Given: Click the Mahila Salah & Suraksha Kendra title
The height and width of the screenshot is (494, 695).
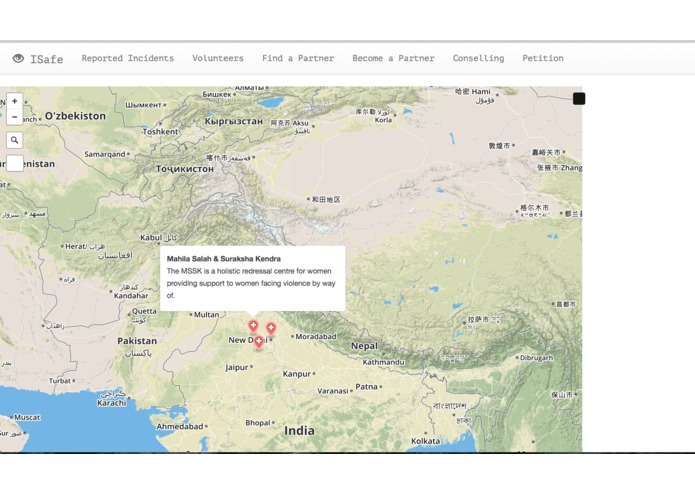Looking at the screenshot, I should 224,259.
